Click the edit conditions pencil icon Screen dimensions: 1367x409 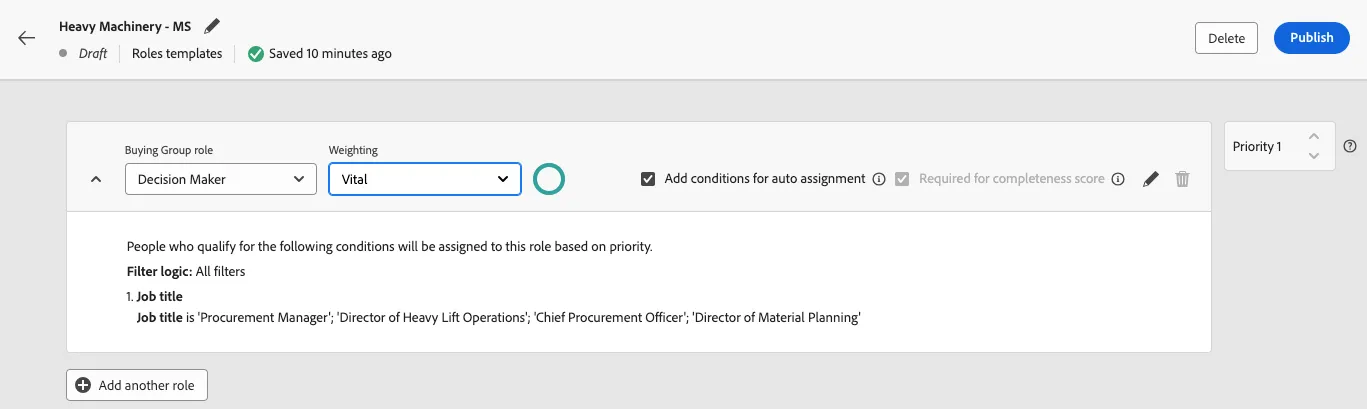click(x=1151, y=179)
